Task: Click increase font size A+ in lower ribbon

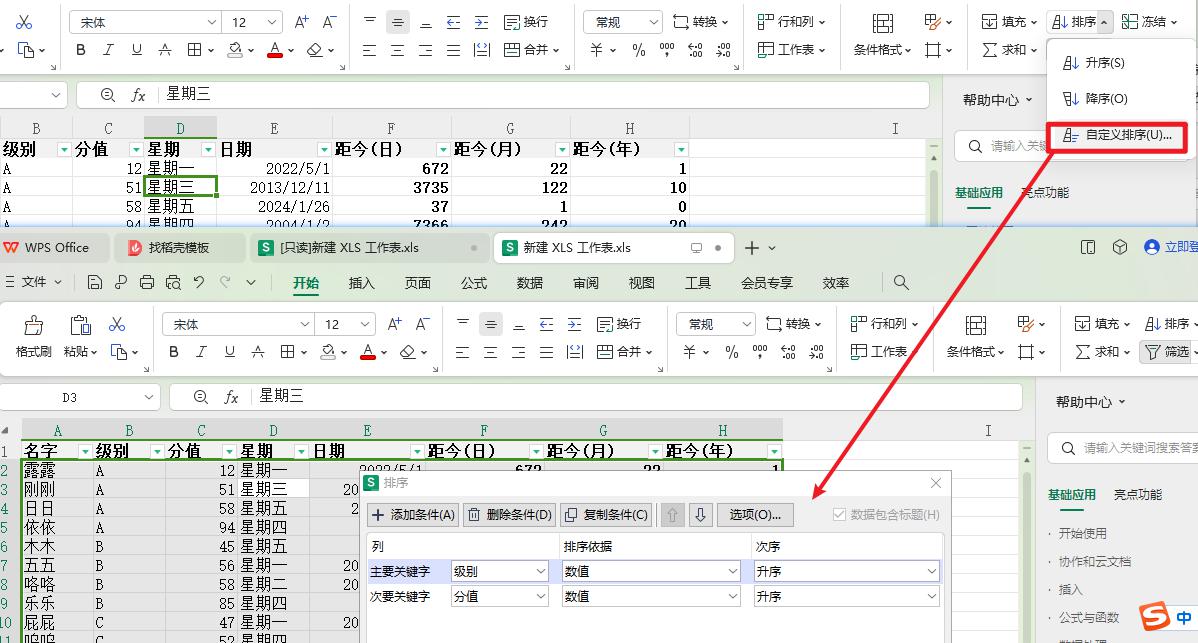Action: click(x=394, y=325)
